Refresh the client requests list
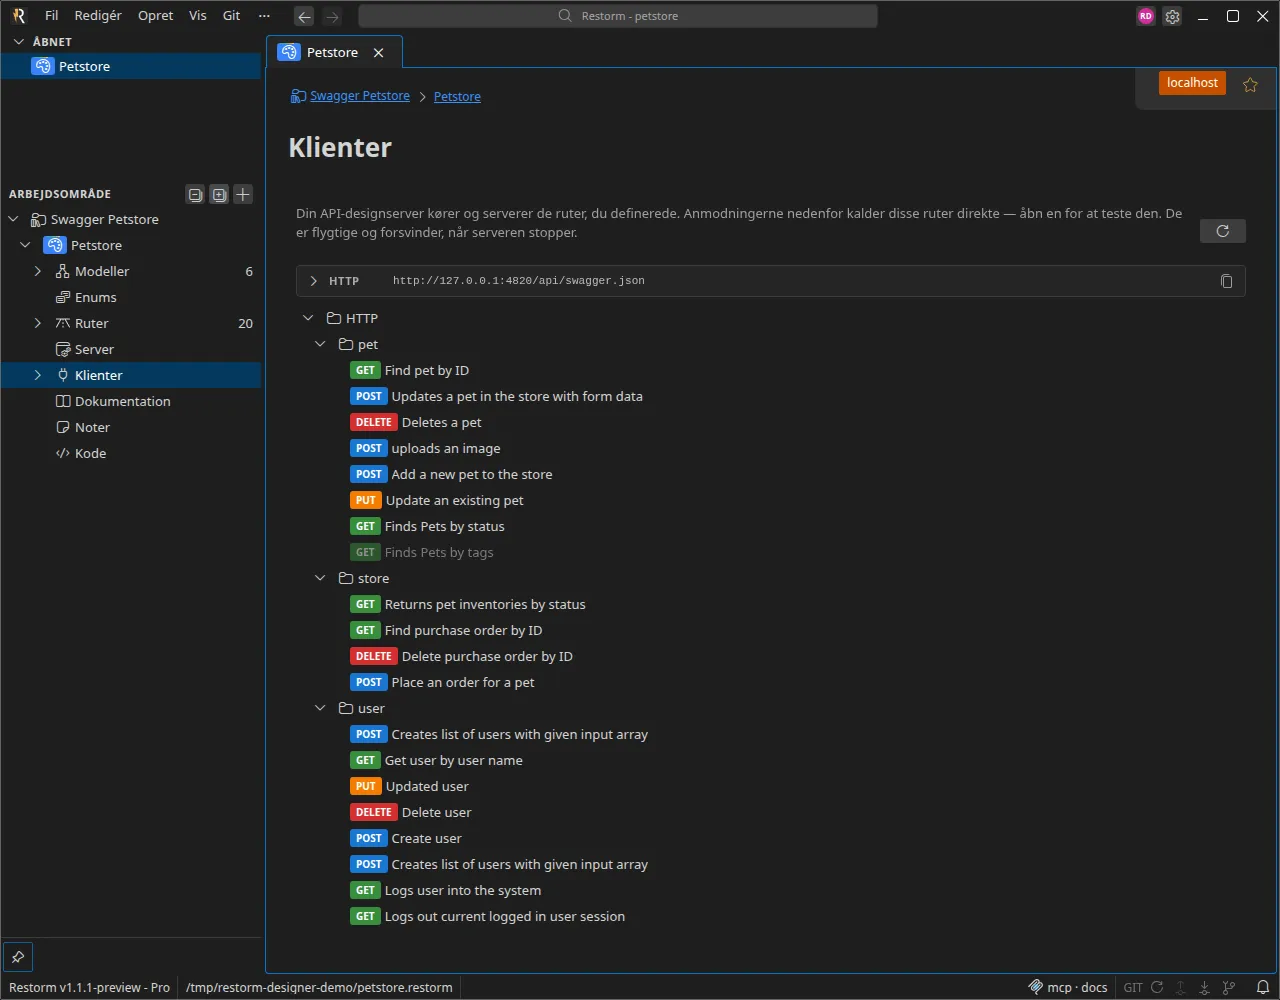This screenshot has width=1280, height=1000. (x=1222, y=231)
